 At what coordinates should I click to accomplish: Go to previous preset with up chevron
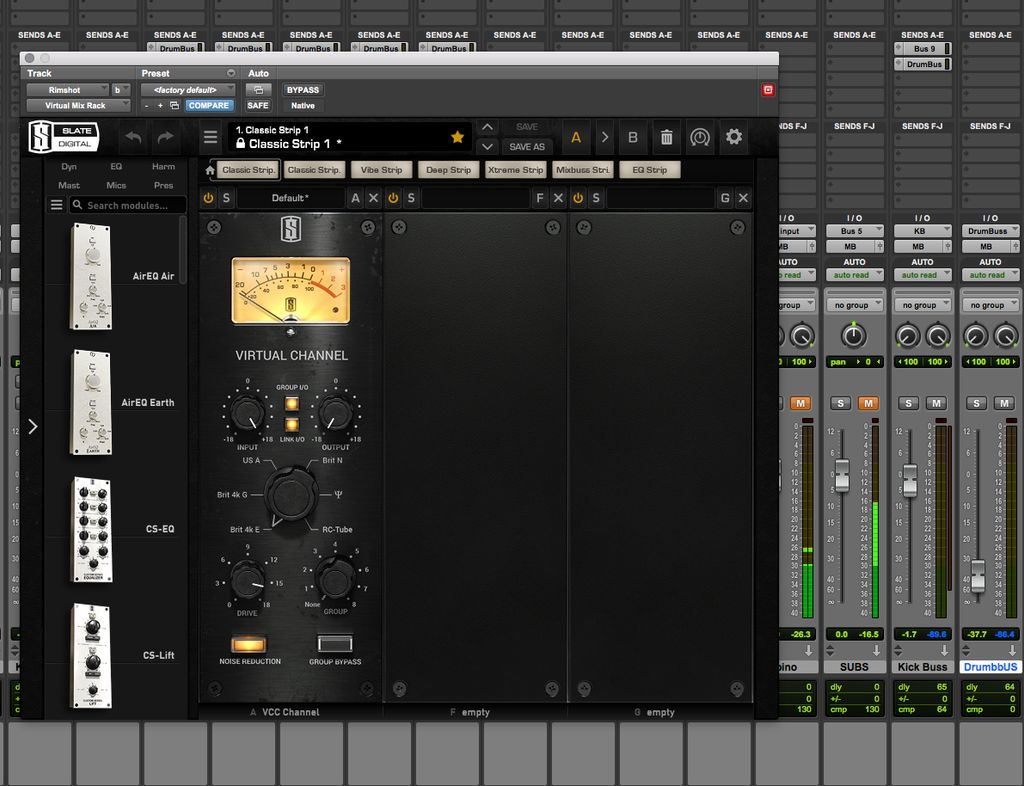pos(487,127)
